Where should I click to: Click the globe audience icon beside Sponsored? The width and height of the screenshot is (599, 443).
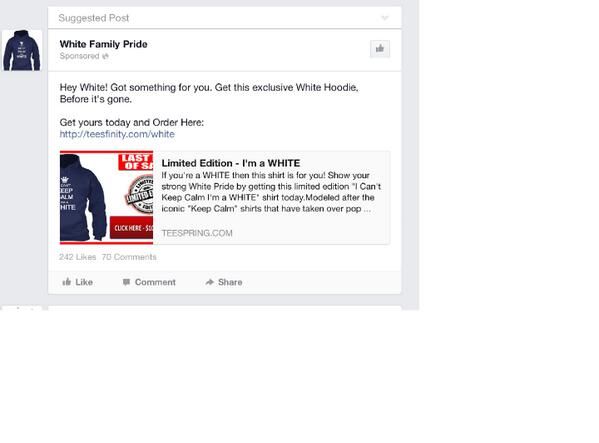coord(105,57)
